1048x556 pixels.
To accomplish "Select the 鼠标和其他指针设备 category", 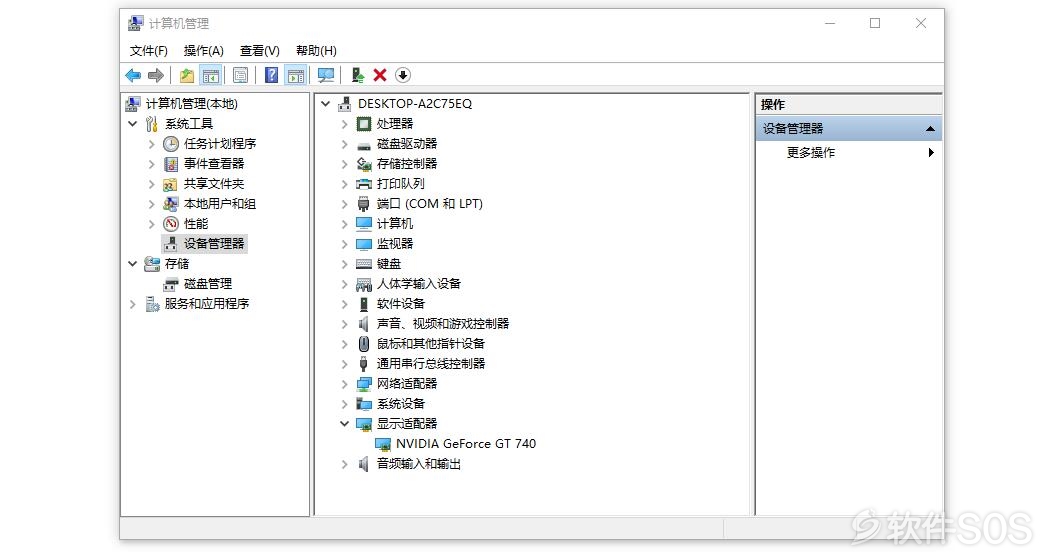I will (x=430, y=344).
